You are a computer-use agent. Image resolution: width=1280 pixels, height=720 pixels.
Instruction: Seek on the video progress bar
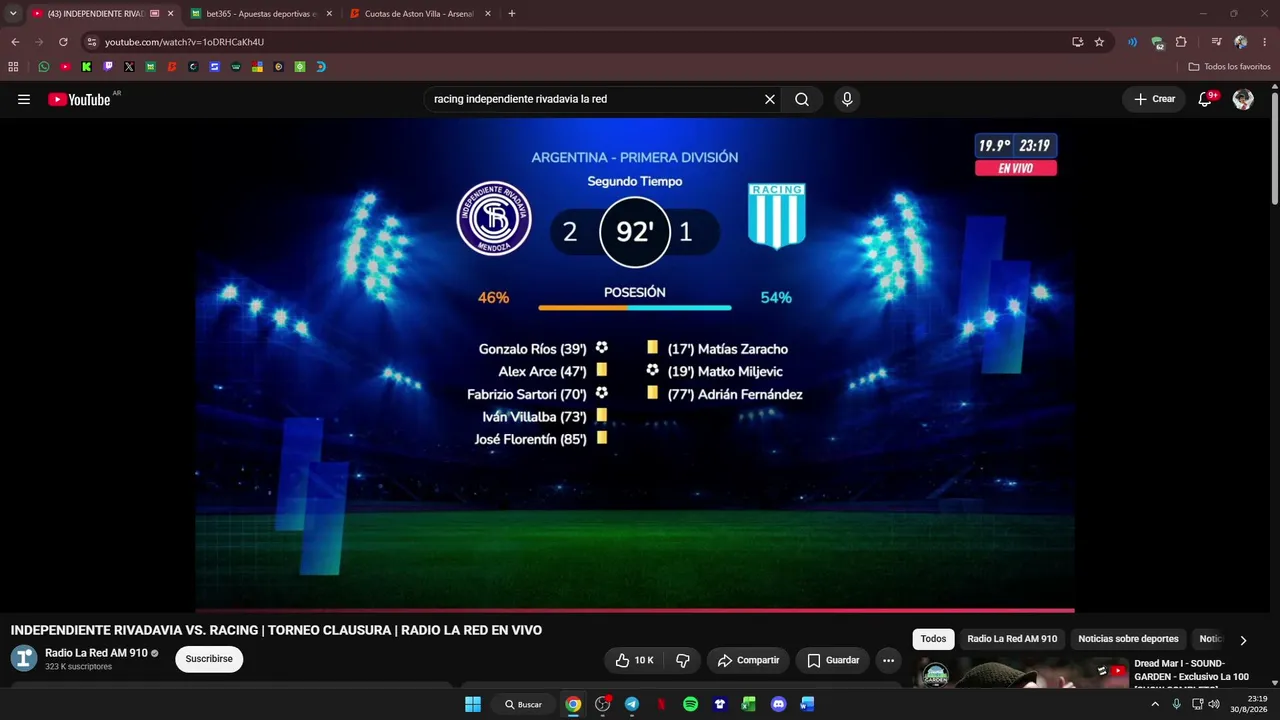(x=635, y=610)
